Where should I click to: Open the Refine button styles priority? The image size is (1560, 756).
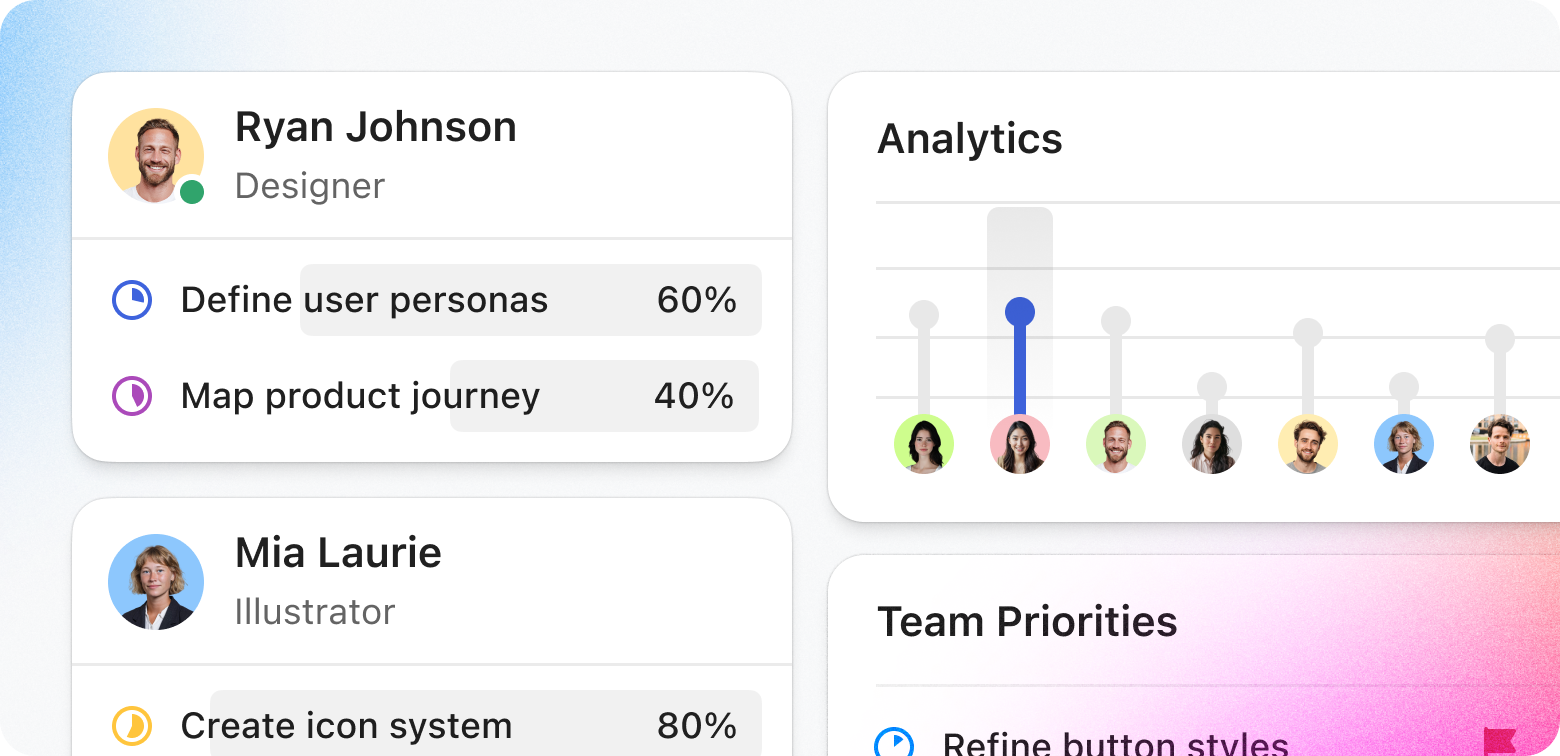point(1115,744)
